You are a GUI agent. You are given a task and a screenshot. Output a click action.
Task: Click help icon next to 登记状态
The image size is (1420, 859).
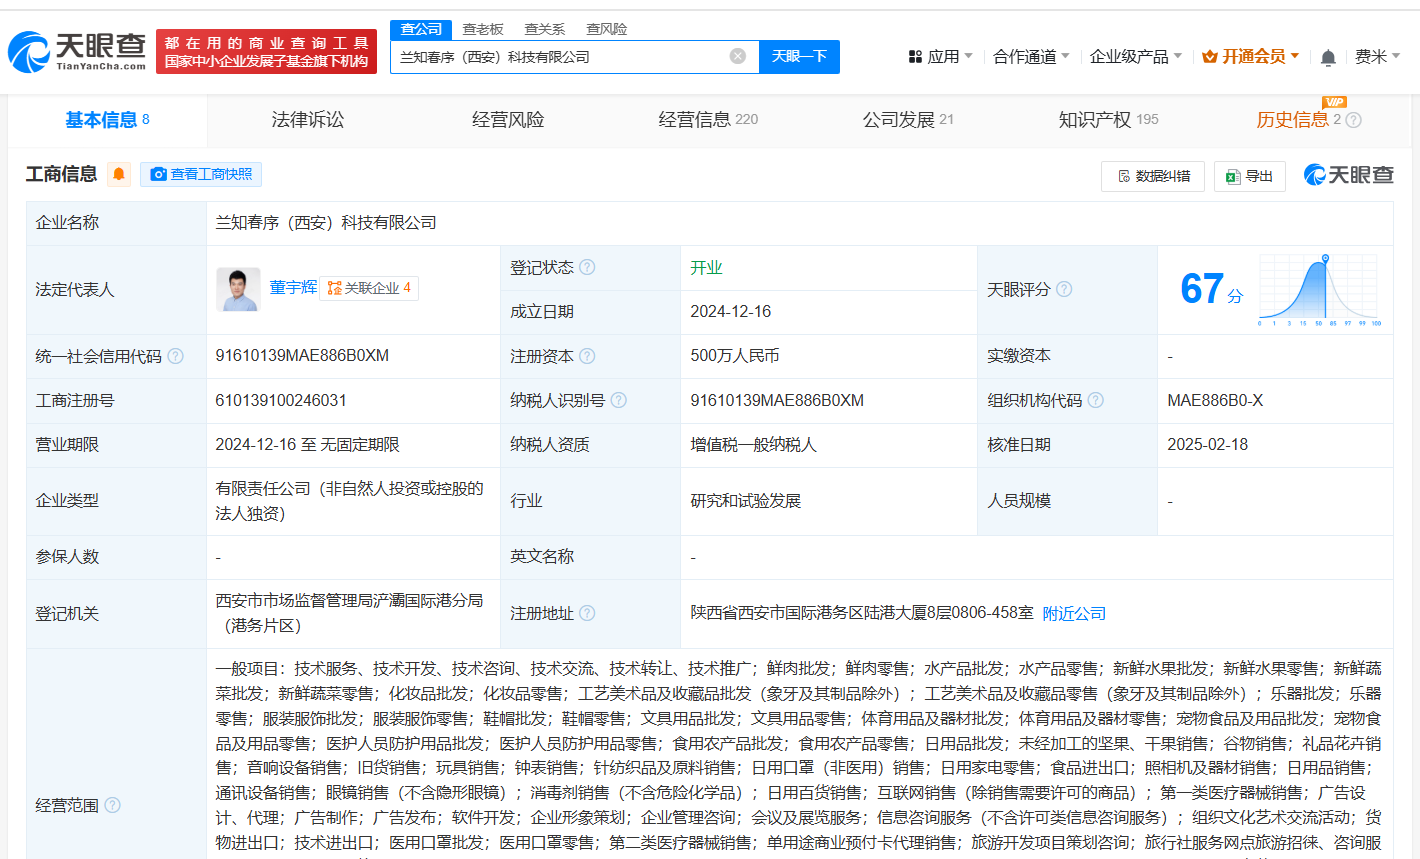[x=587, y=267]
